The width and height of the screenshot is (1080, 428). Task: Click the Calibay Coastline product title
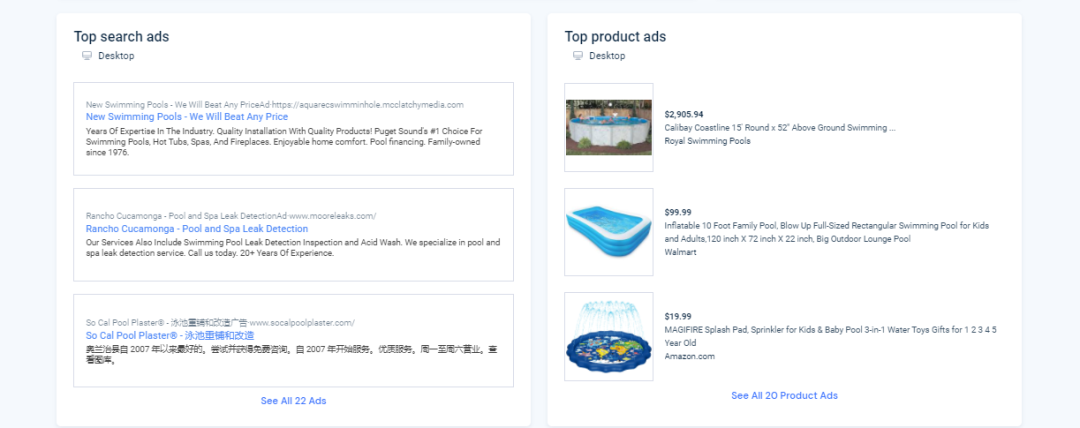click(x=780, y=128)
